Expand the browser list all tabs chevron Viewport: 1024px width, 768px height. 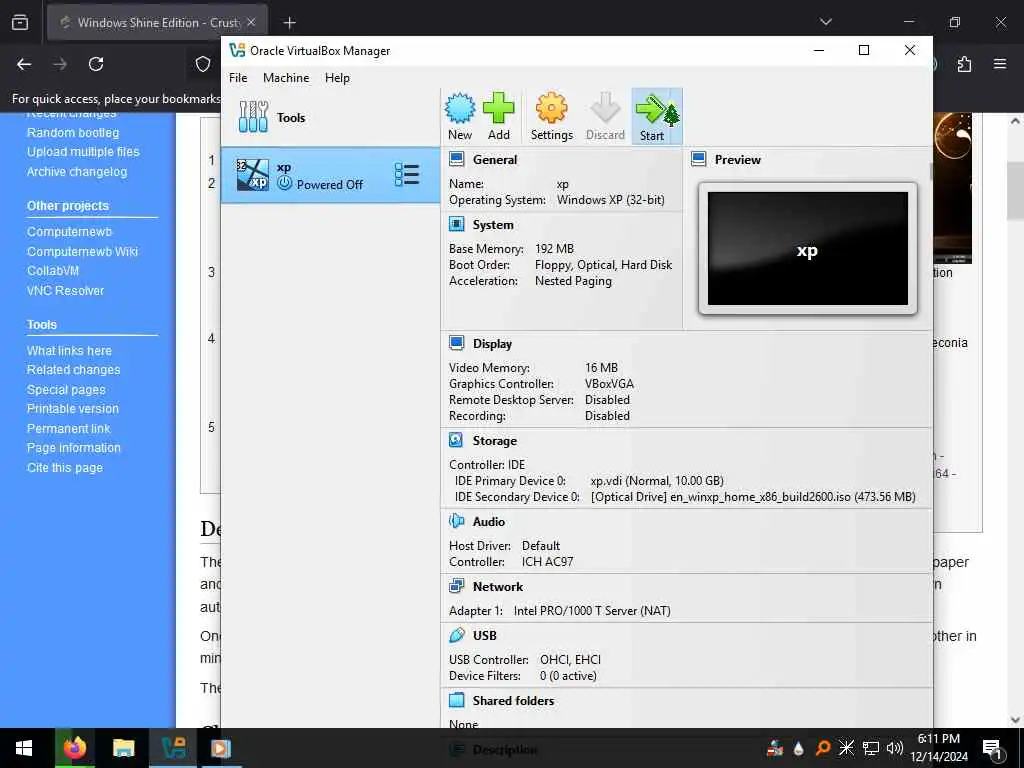click(825, 22)
